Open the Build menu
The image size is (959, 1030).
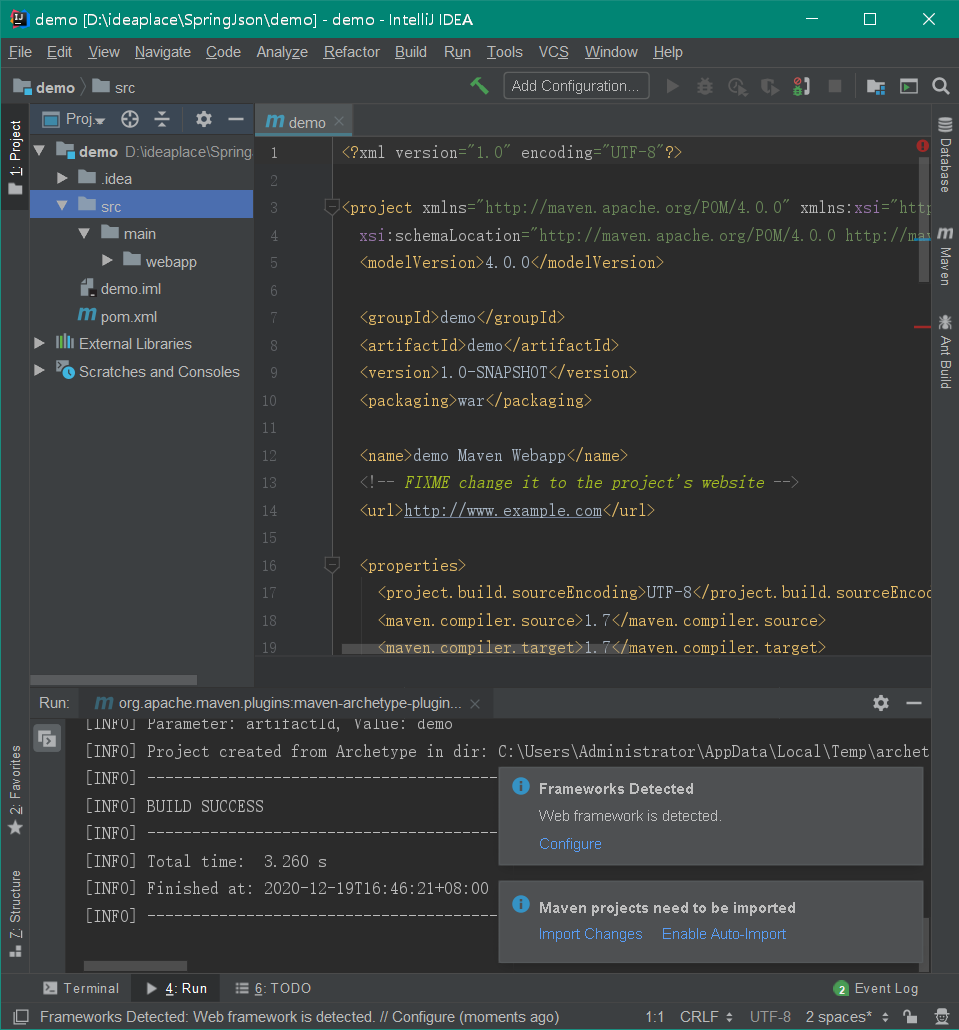(411, 52)
